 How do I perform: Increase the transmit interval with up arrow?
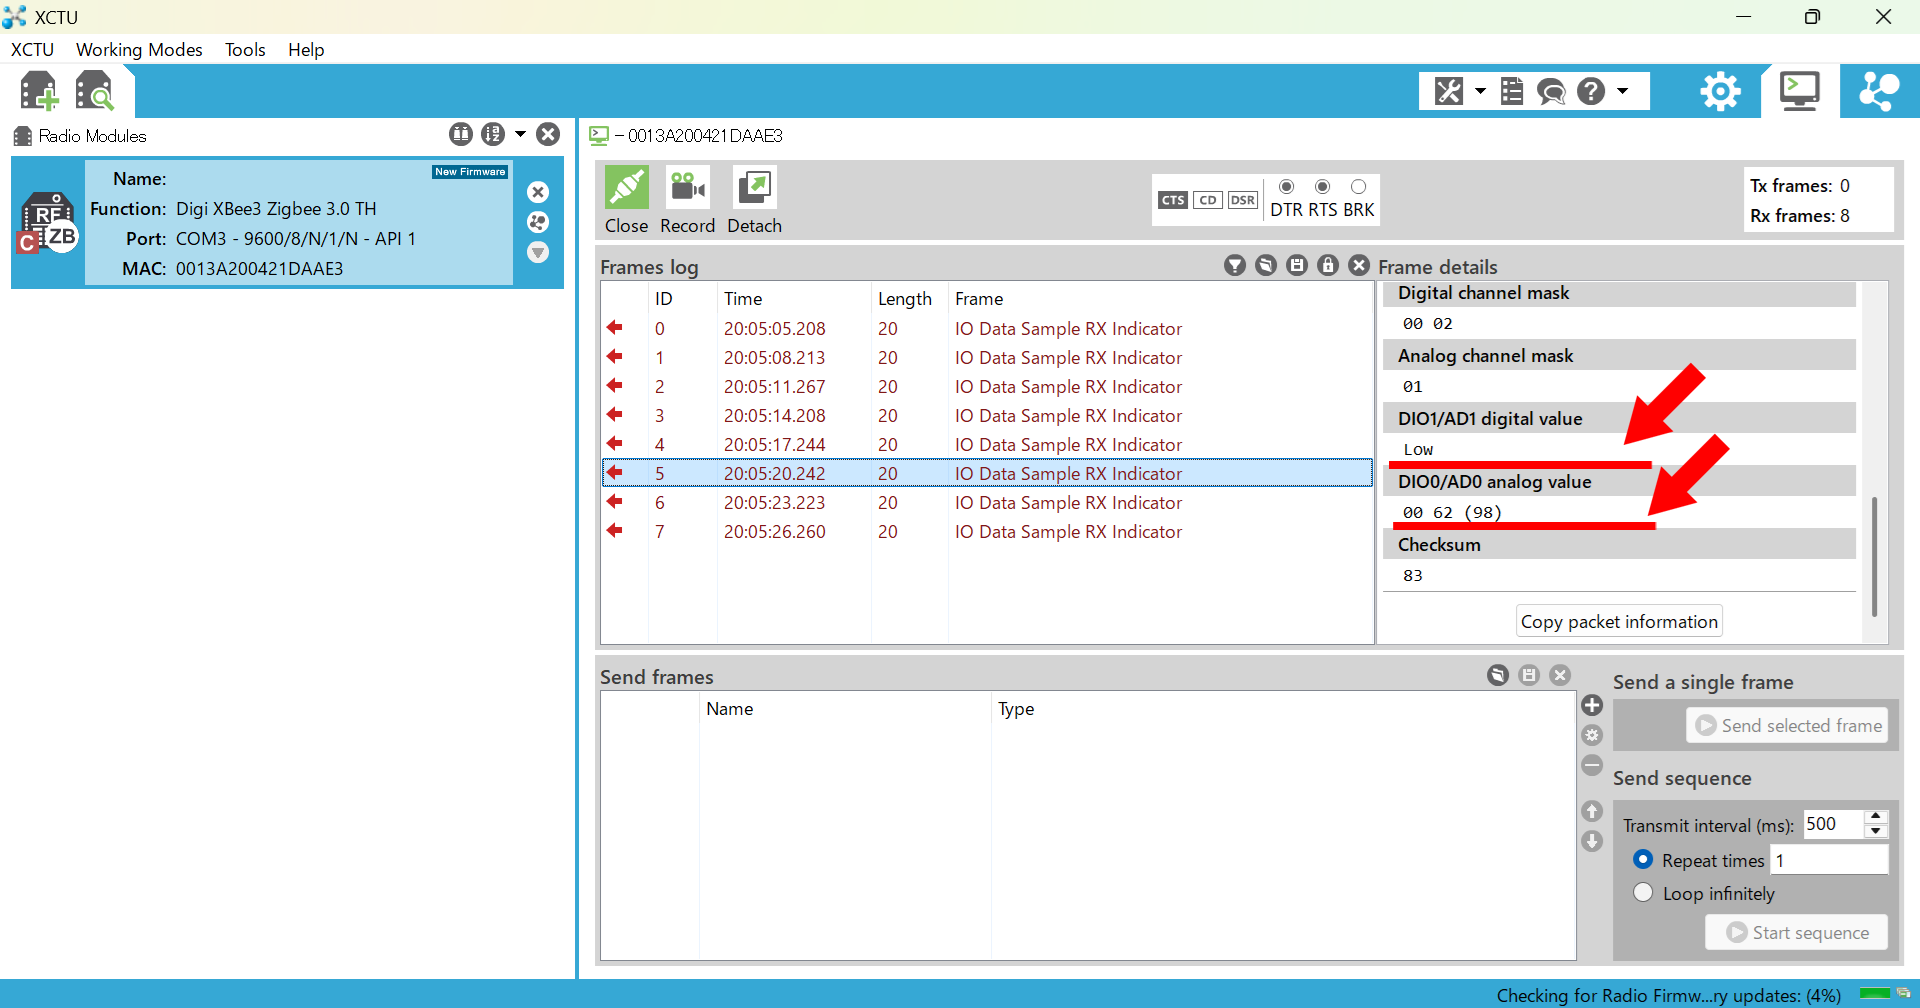(1876, 817)
